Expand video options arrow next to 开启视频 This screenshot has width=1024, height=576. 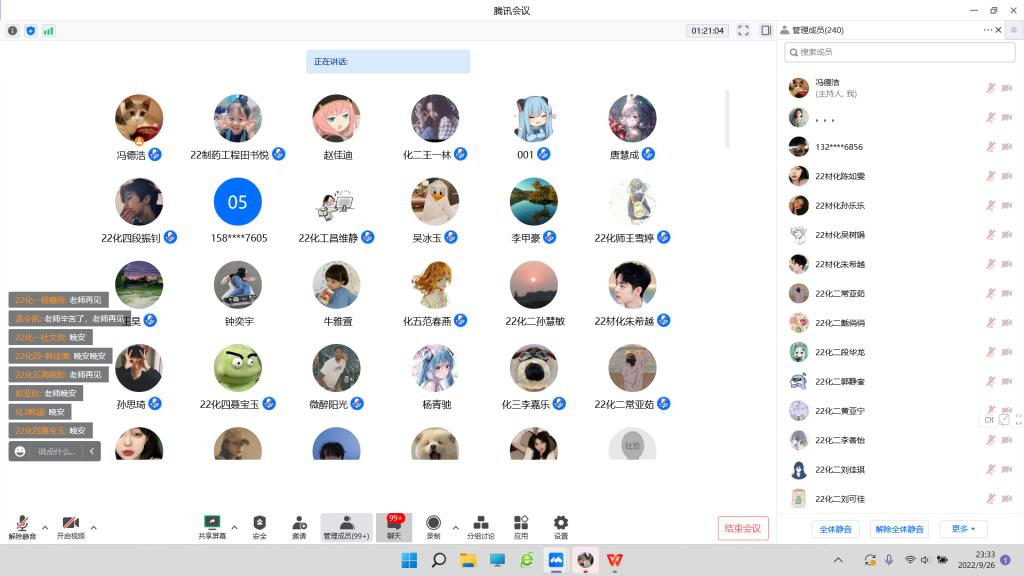pos(94,527)
